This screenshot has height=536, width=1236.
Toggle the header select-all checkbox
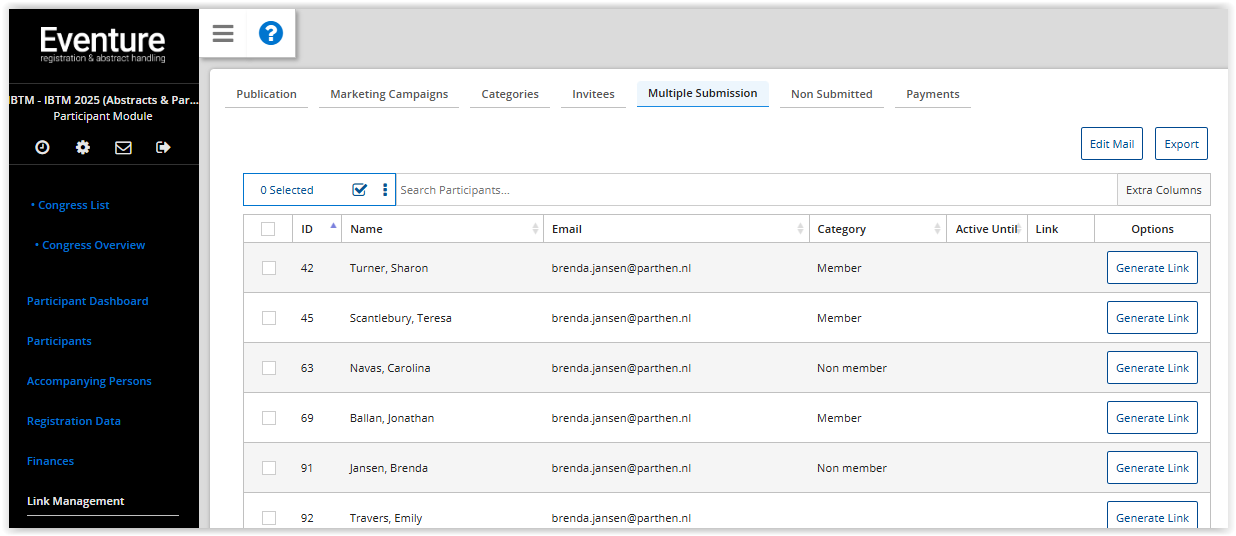268,229
